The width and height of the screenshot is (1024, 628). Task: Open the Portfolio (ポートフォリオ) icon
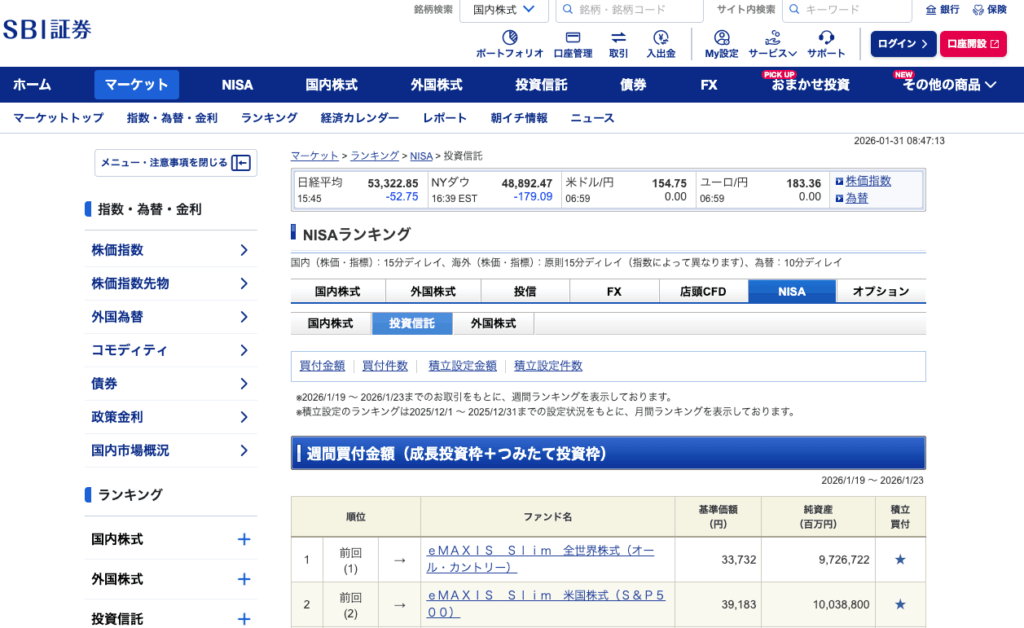coord(509,44)
